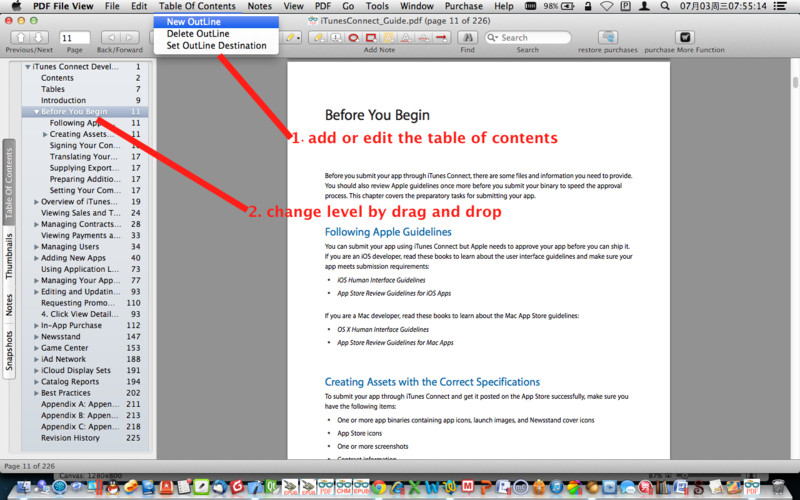Choose New OutLine from the menu
Viewport: 800px width, 500px height.
(216, 22)
